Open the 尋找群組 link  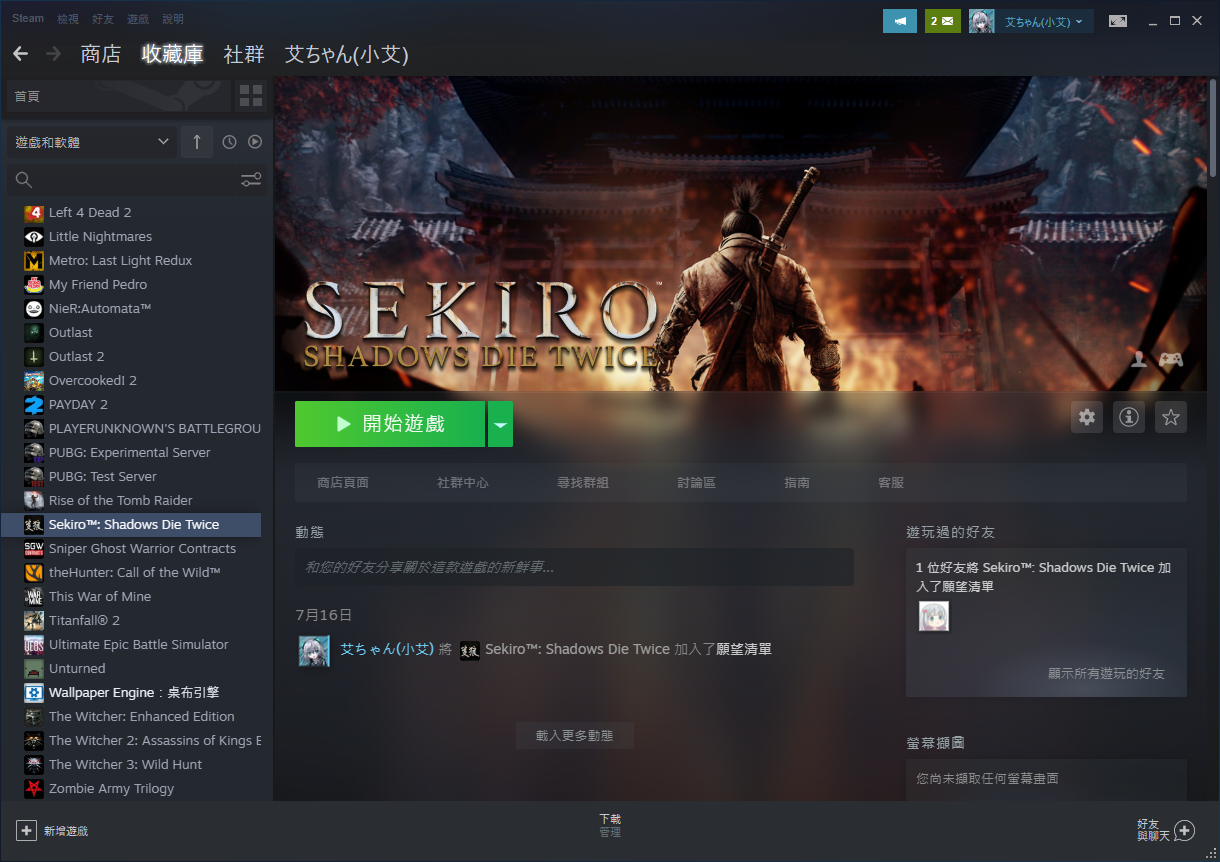[x=583, y=483]
